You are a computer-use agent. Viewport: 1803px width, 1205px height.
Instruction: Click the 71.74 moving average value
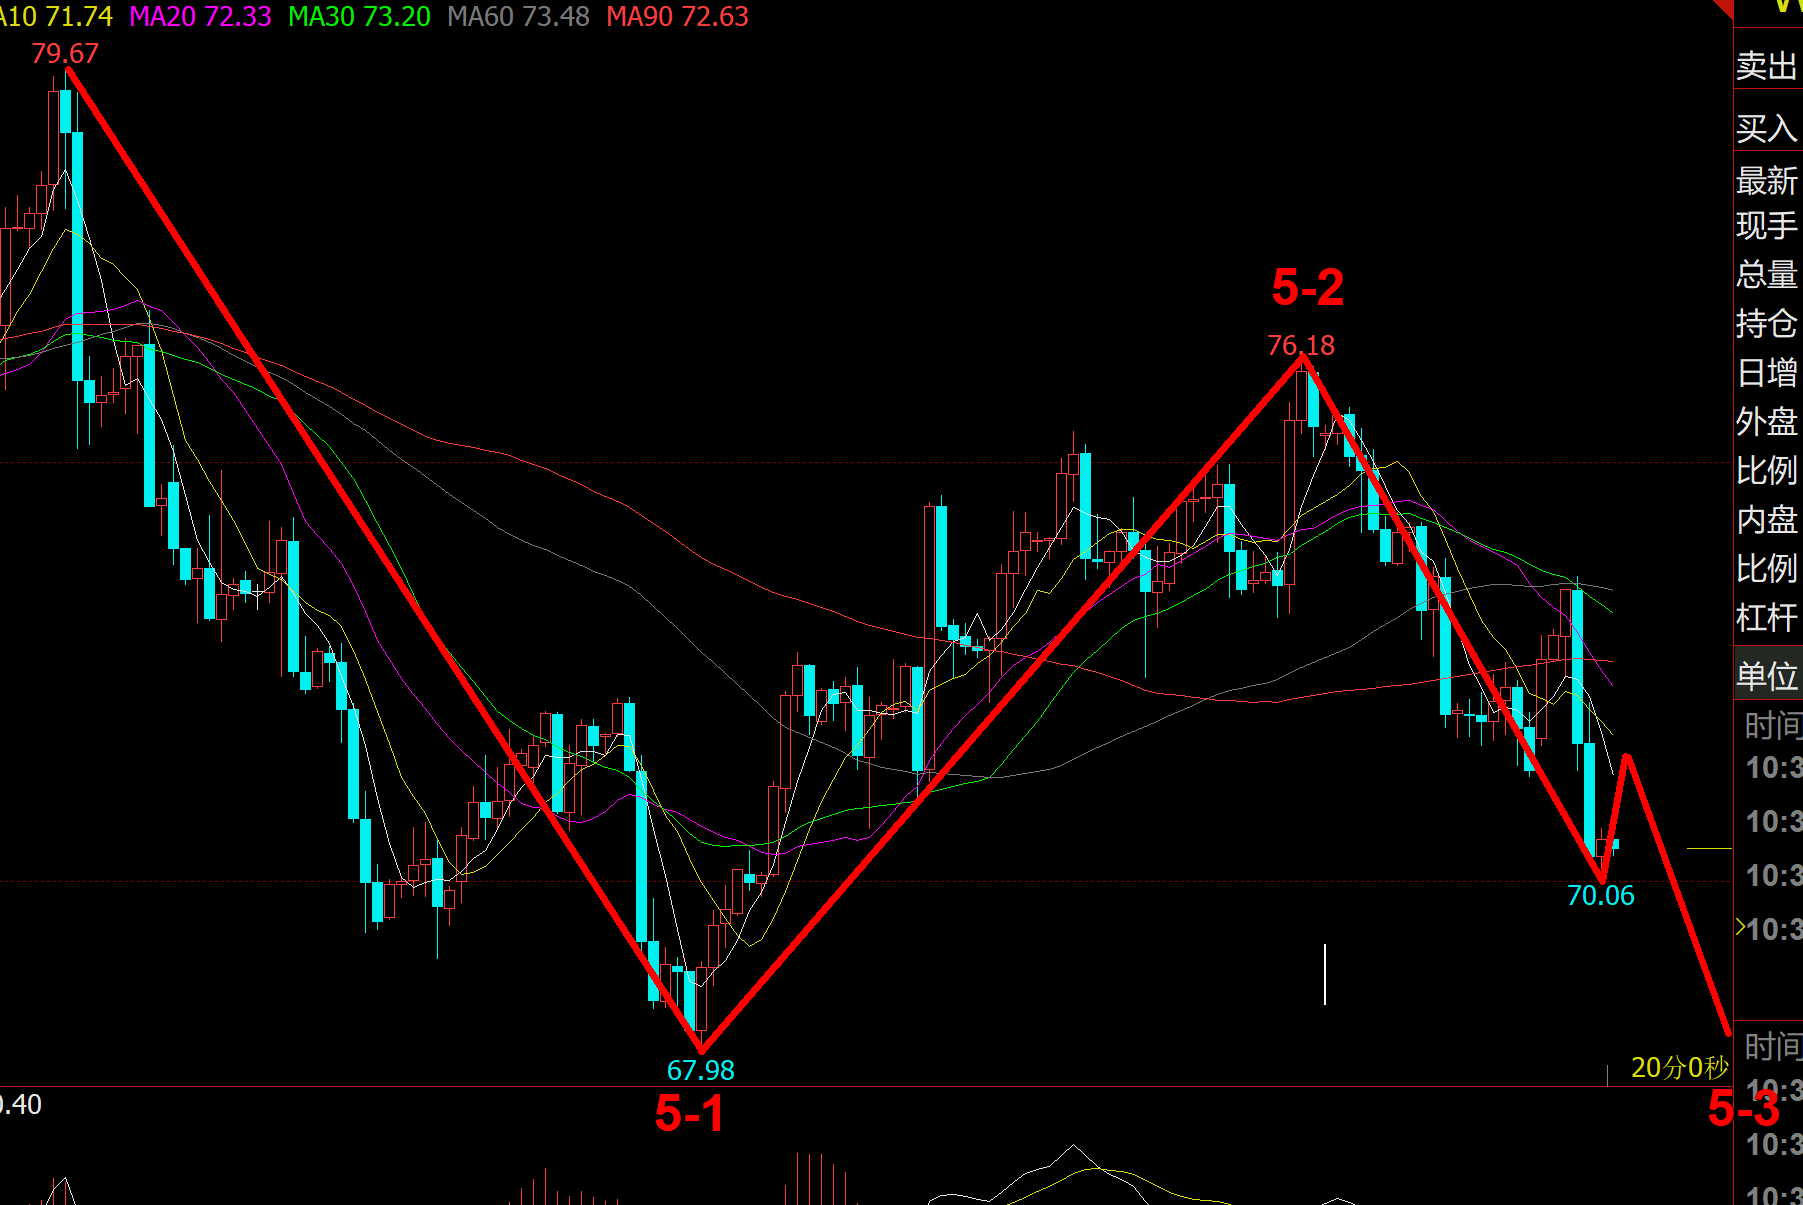point(79,16)
